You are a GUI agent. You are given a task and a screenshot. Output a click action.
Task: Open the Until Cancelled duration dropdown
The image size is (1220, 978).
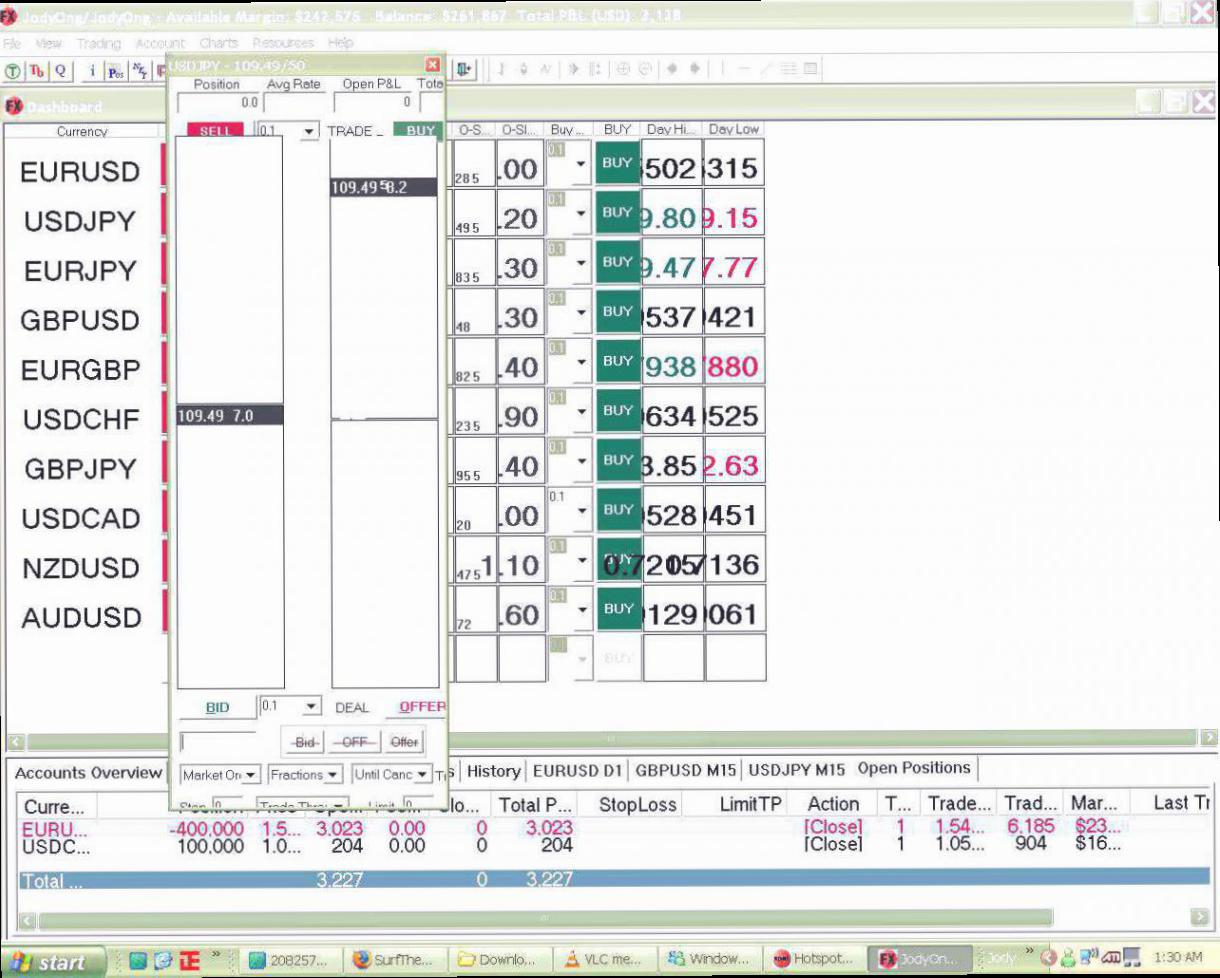[x=392, y=775]
